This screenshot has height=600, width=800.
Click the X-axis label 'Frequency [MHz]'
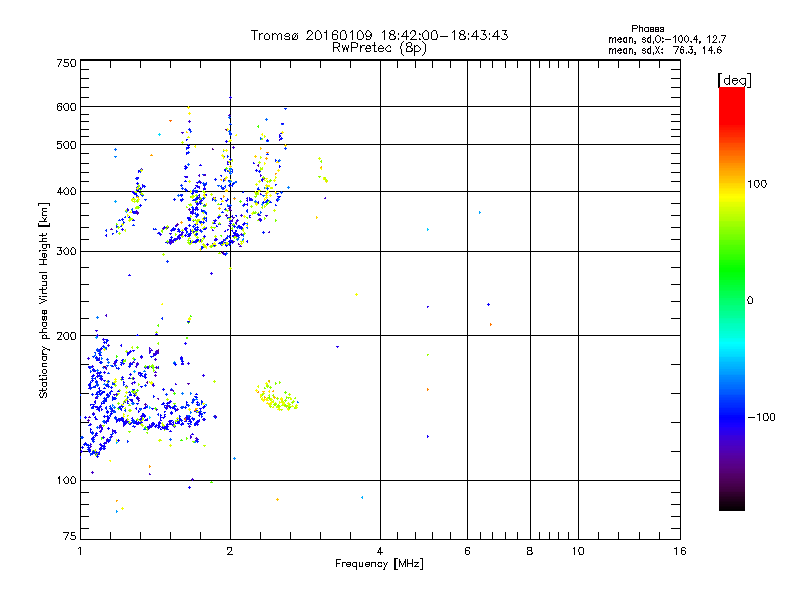[x=379, y=564]
